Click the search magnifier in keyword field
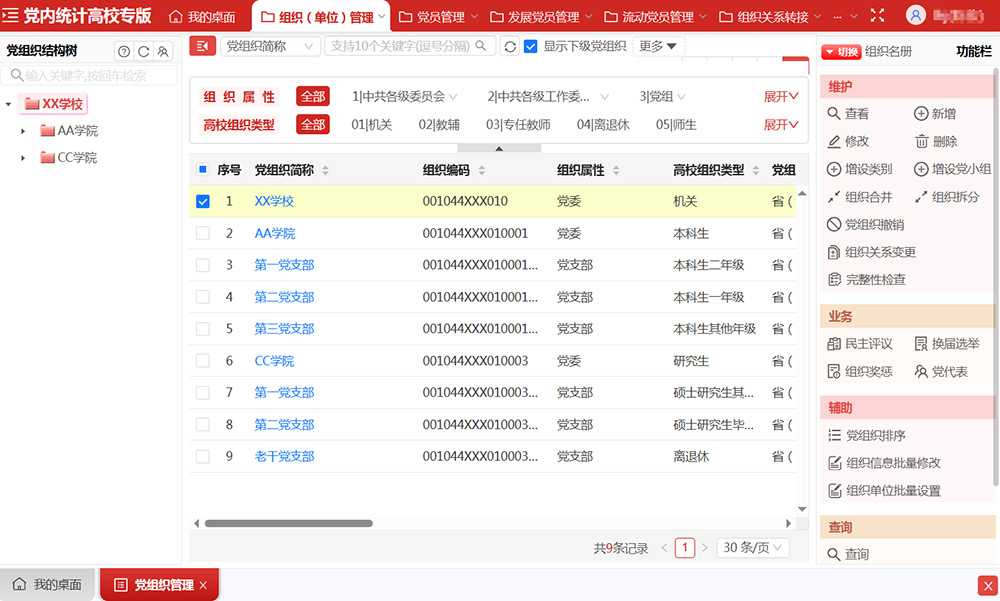The image size is (1000, 601). pos(481,46)
